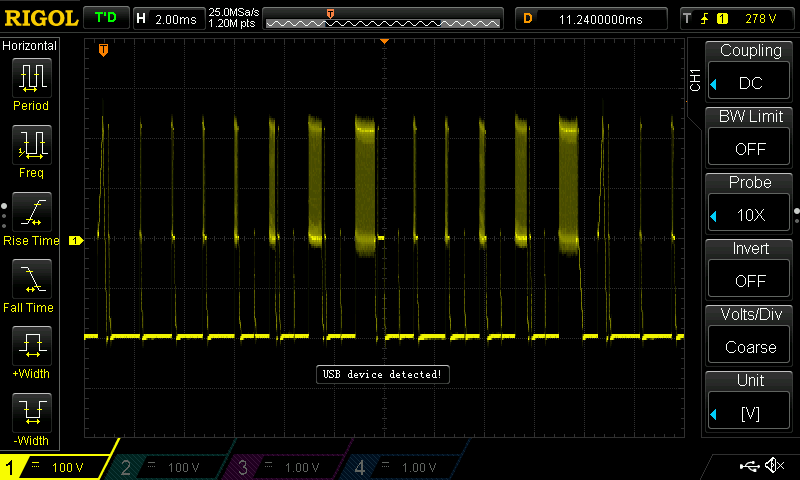800x480 pixels.
Task: Click the USB connection status icon
Action: [748, 466]
